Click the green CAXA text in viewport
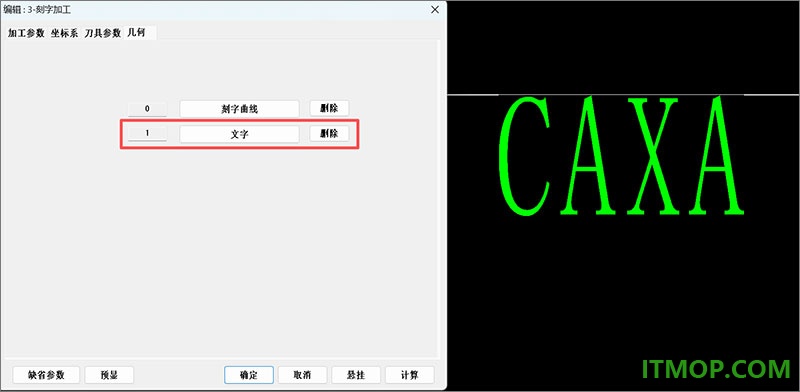This screenshot has height=392, width=800. click(621, 156)
